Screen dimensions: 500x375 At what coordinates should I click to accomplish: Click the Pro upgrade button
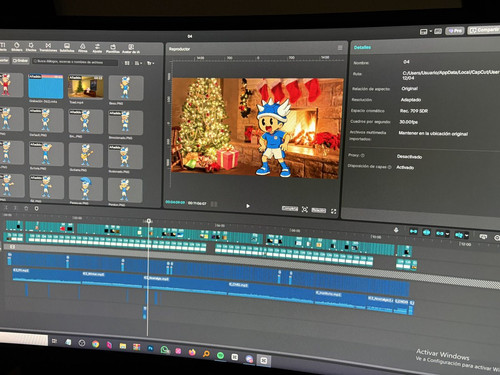coord(455,31)
